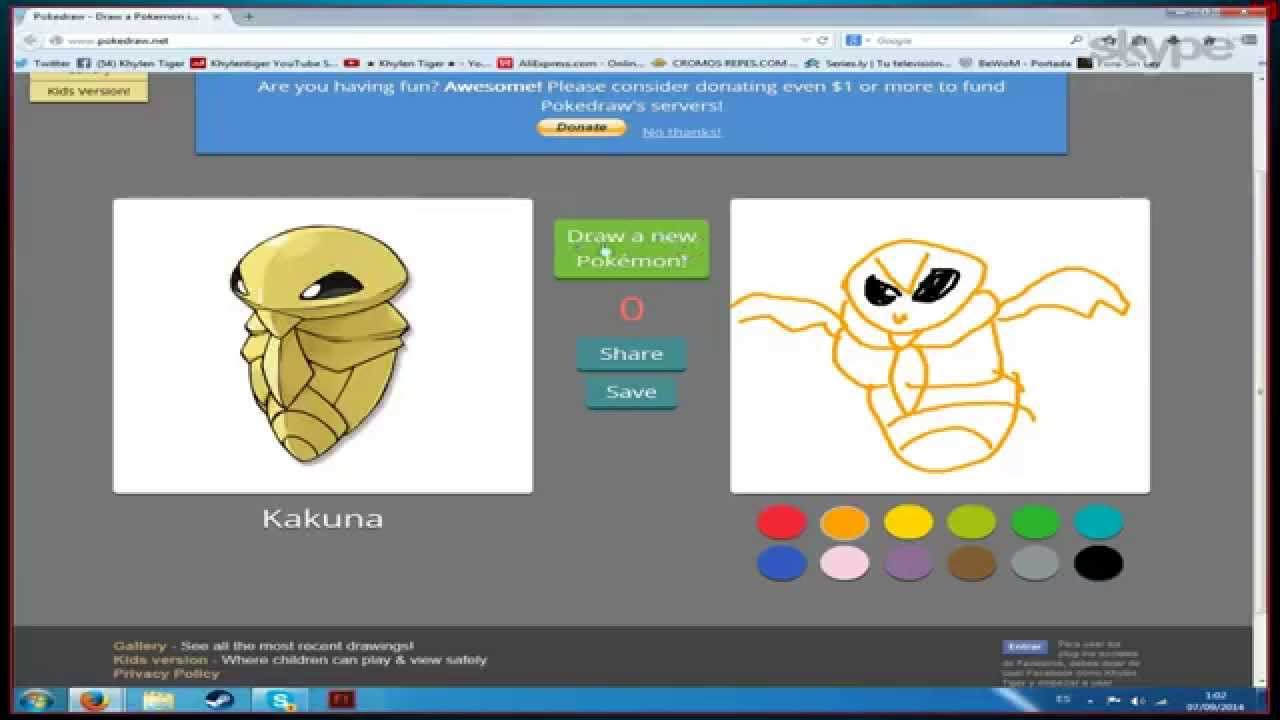Open the Khylentiger YouTube bookmark
The height and width of the screenshot is (720, 1280).
coord(265,63)
